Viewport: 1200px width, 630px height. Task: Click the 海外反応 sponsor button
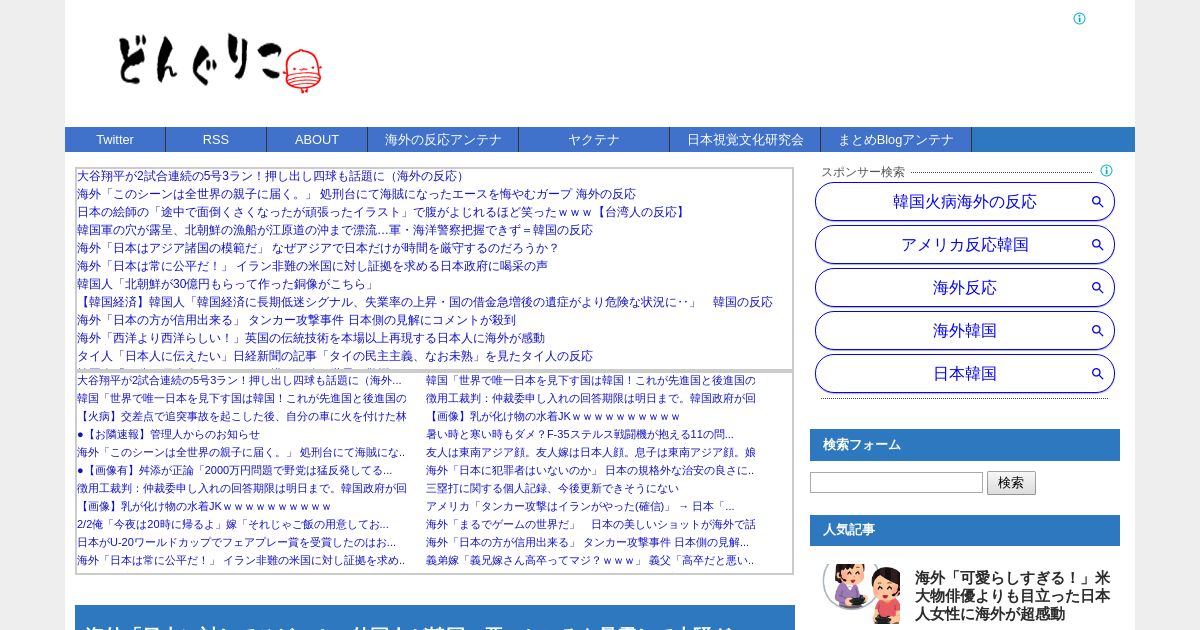(x=965, y=288)
